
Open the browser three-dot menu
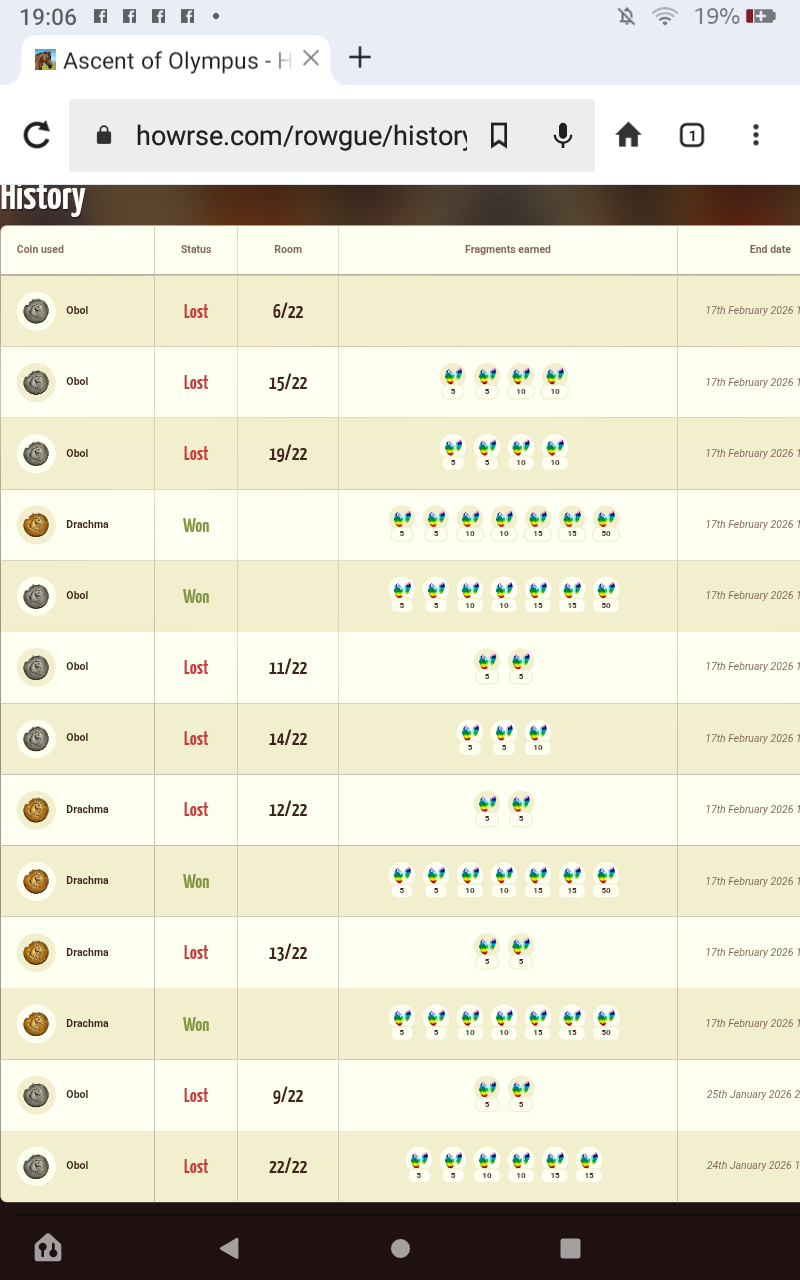pyautogui.click(x=756, y=135)
